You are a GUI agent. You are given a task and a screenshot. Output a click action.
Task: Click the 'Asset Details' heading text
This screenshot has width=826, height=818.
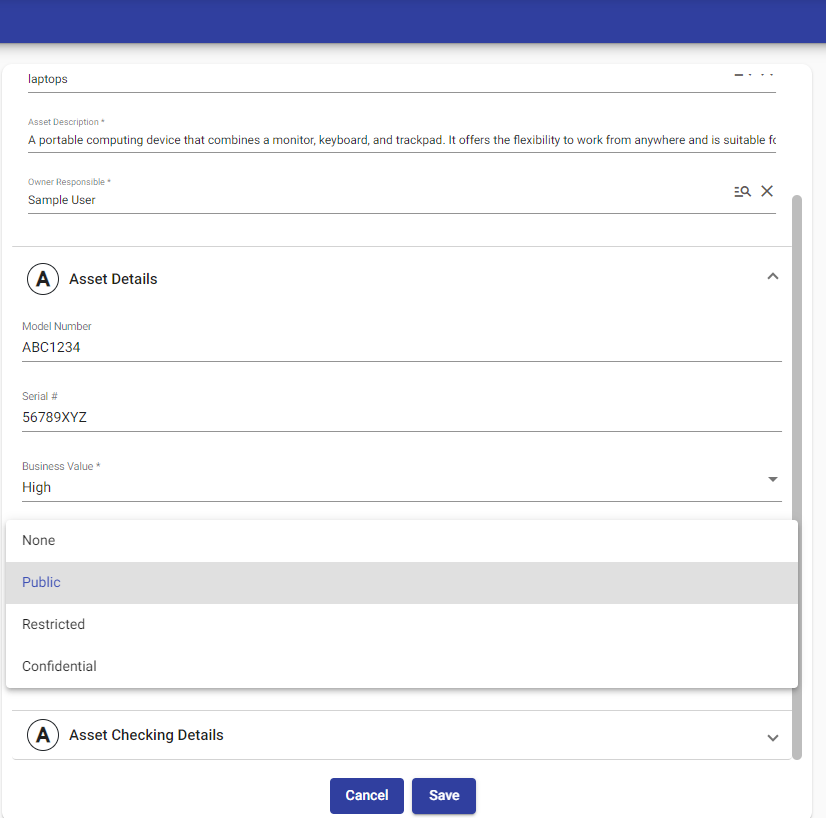tap(113, 279)
